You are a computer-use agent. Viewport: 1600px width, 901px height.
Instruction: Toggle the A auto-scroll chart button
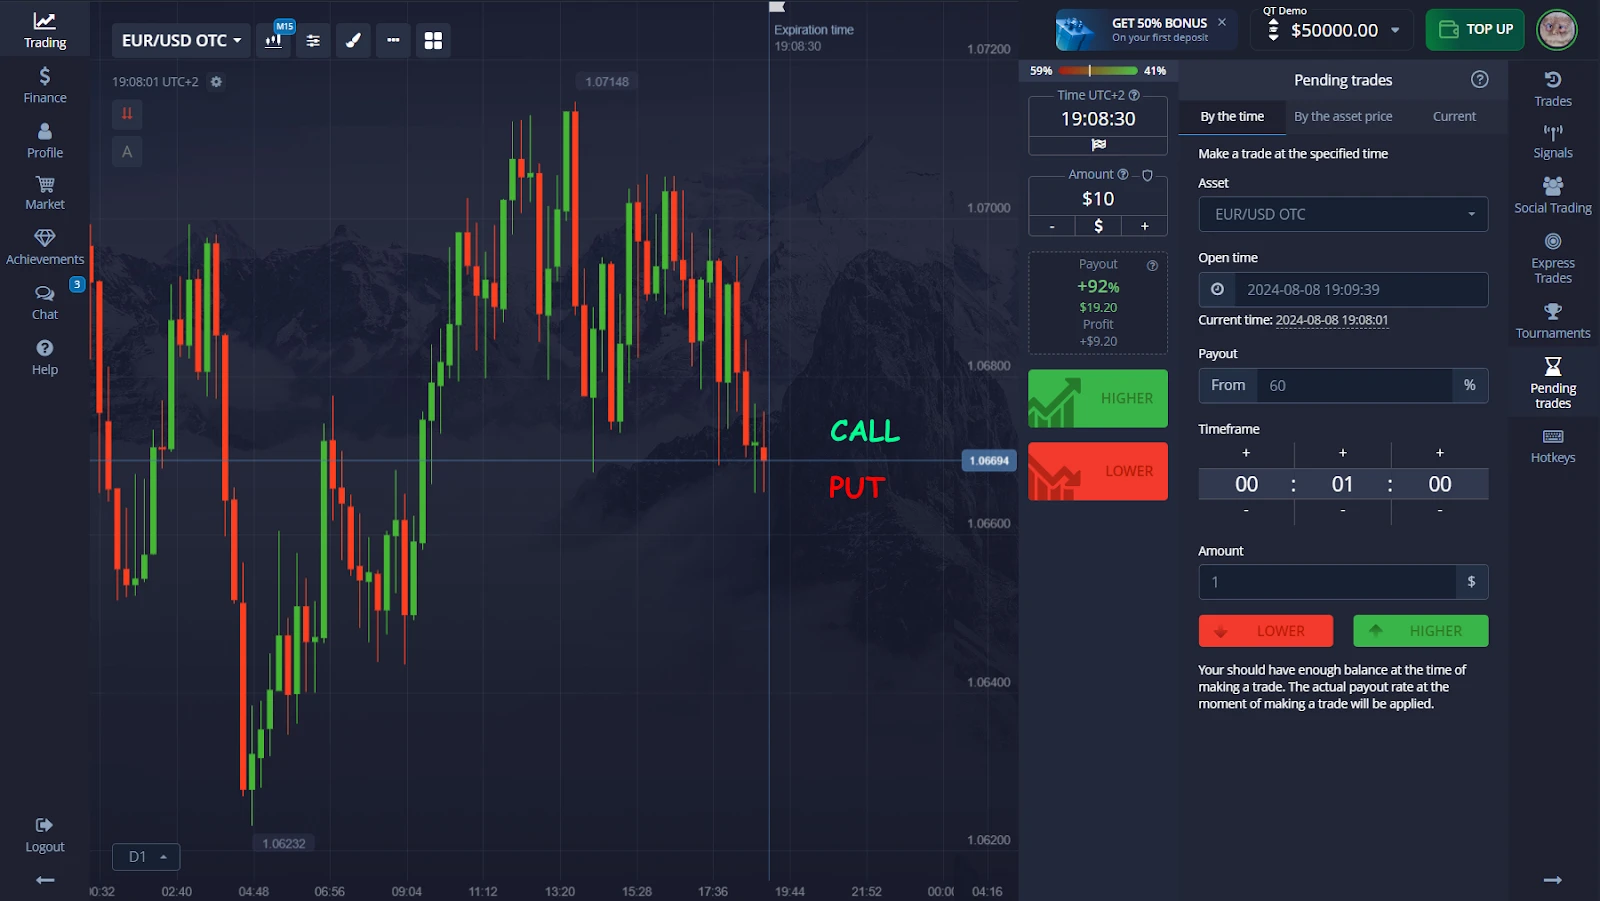pyautogui.click(x=127, y=152)
